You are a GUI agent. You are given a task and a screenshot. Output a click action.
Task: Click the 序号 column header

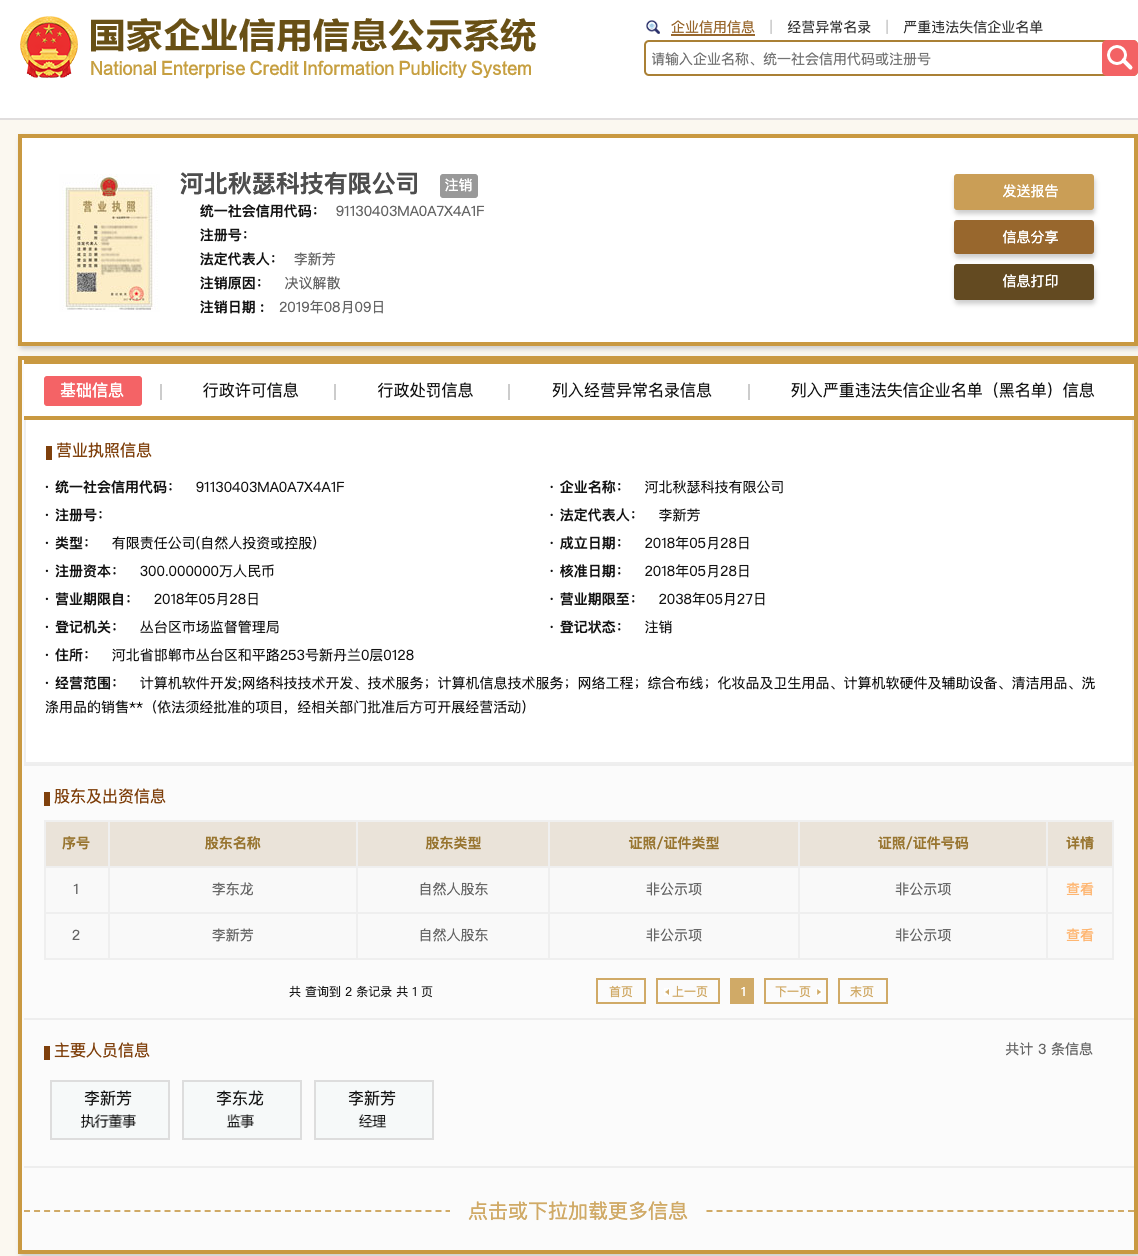pyautogui.click(x=76, y=843)
